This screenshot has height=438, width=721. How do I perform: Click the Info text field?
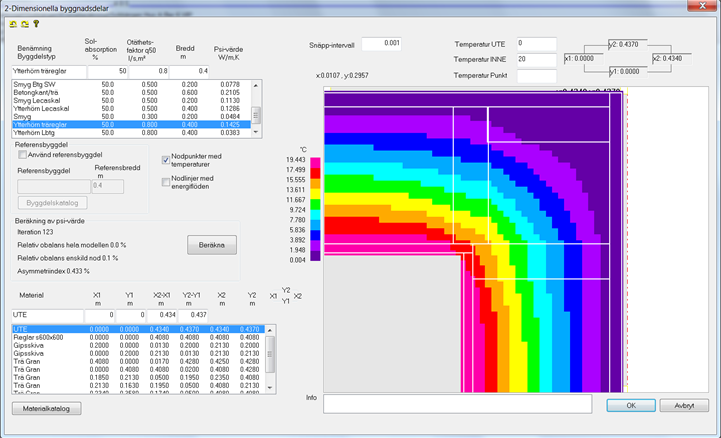pyautogui.click(x=458, y=404)
